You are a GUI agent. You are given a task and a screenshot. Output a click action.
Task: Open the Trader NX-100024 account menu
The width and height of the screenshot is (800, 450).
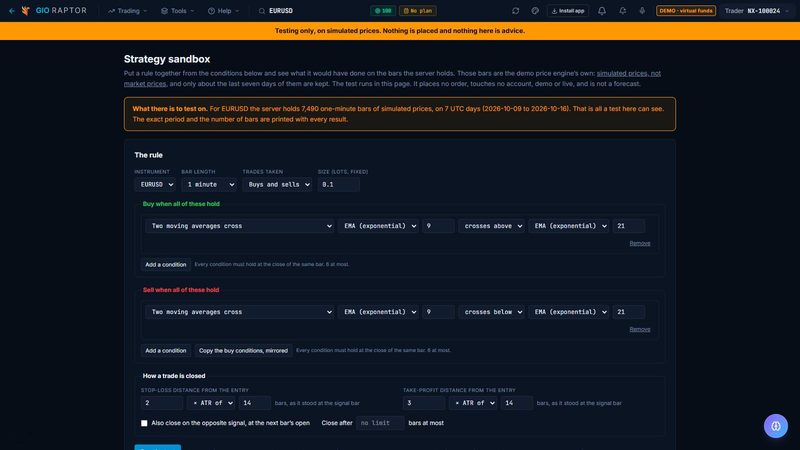[x=757, y=11]
